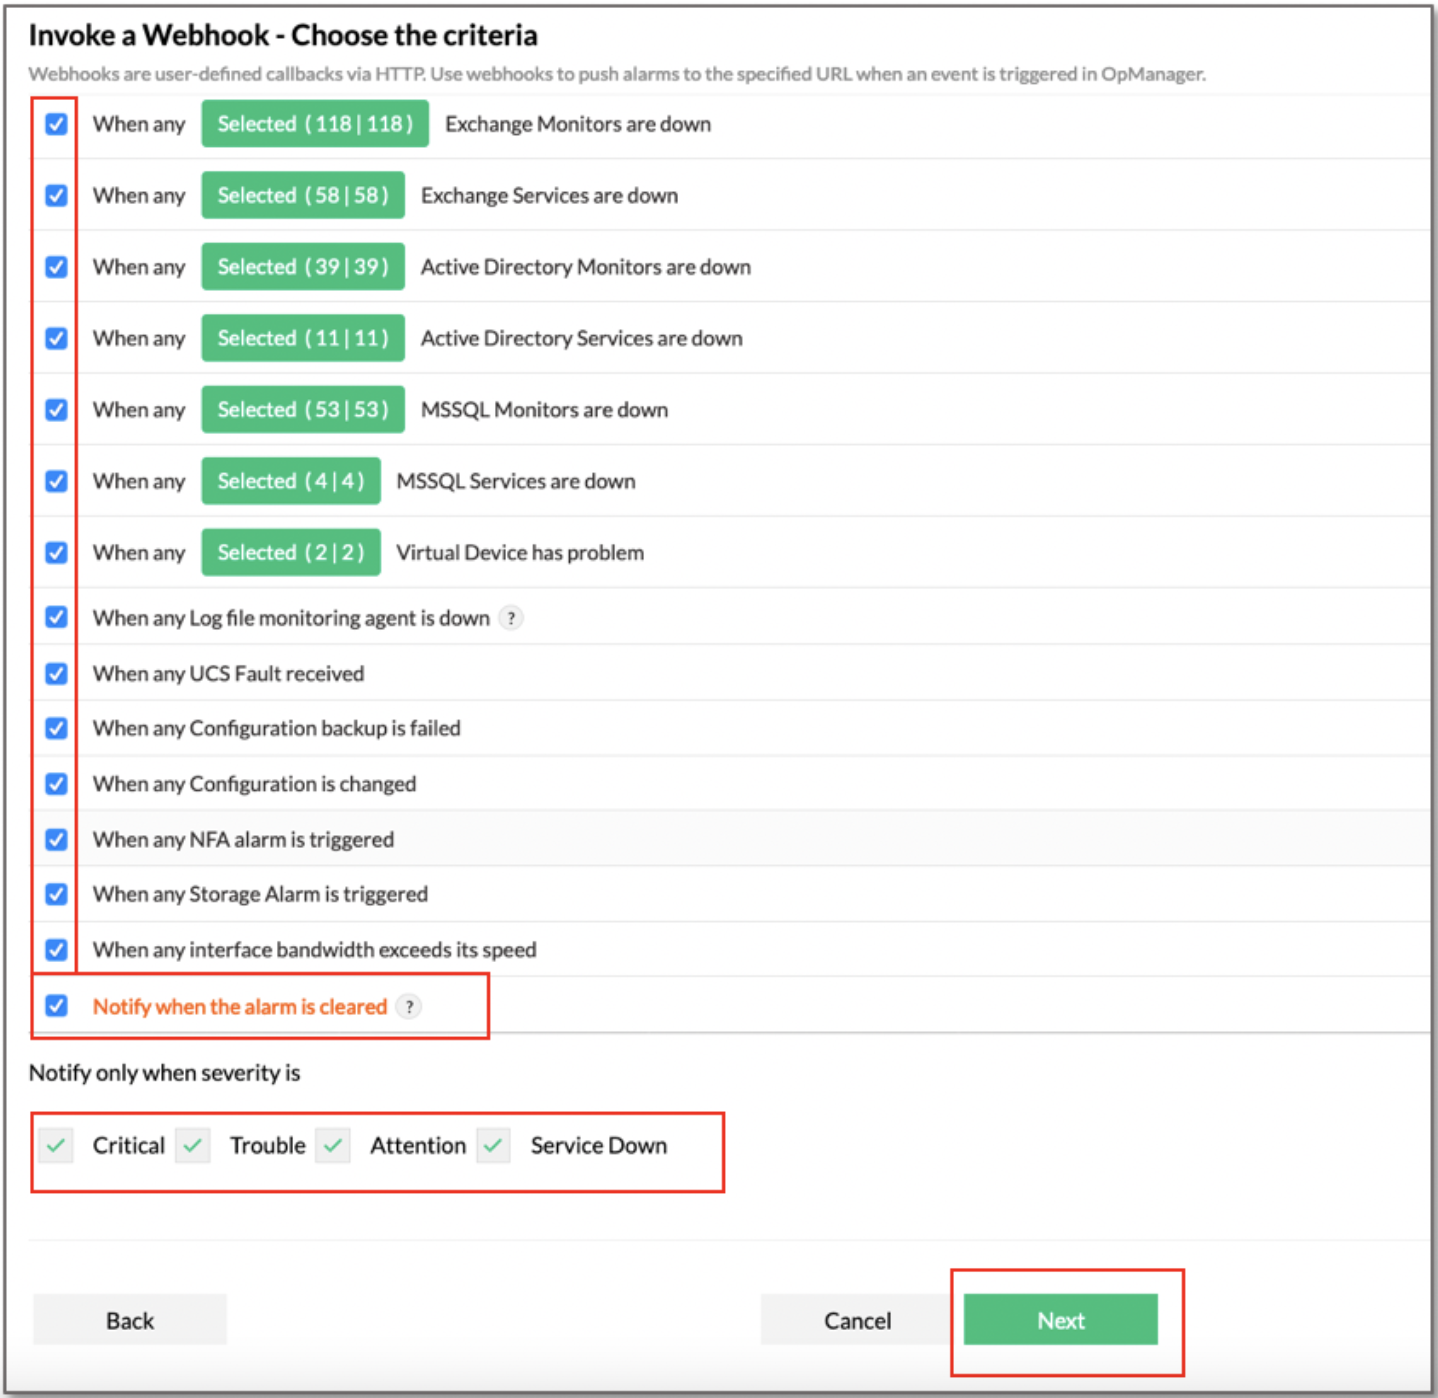Toggle the UCS Fault received checkbox
This screenshot has width=1438, height=1398.
coord(56,673)
